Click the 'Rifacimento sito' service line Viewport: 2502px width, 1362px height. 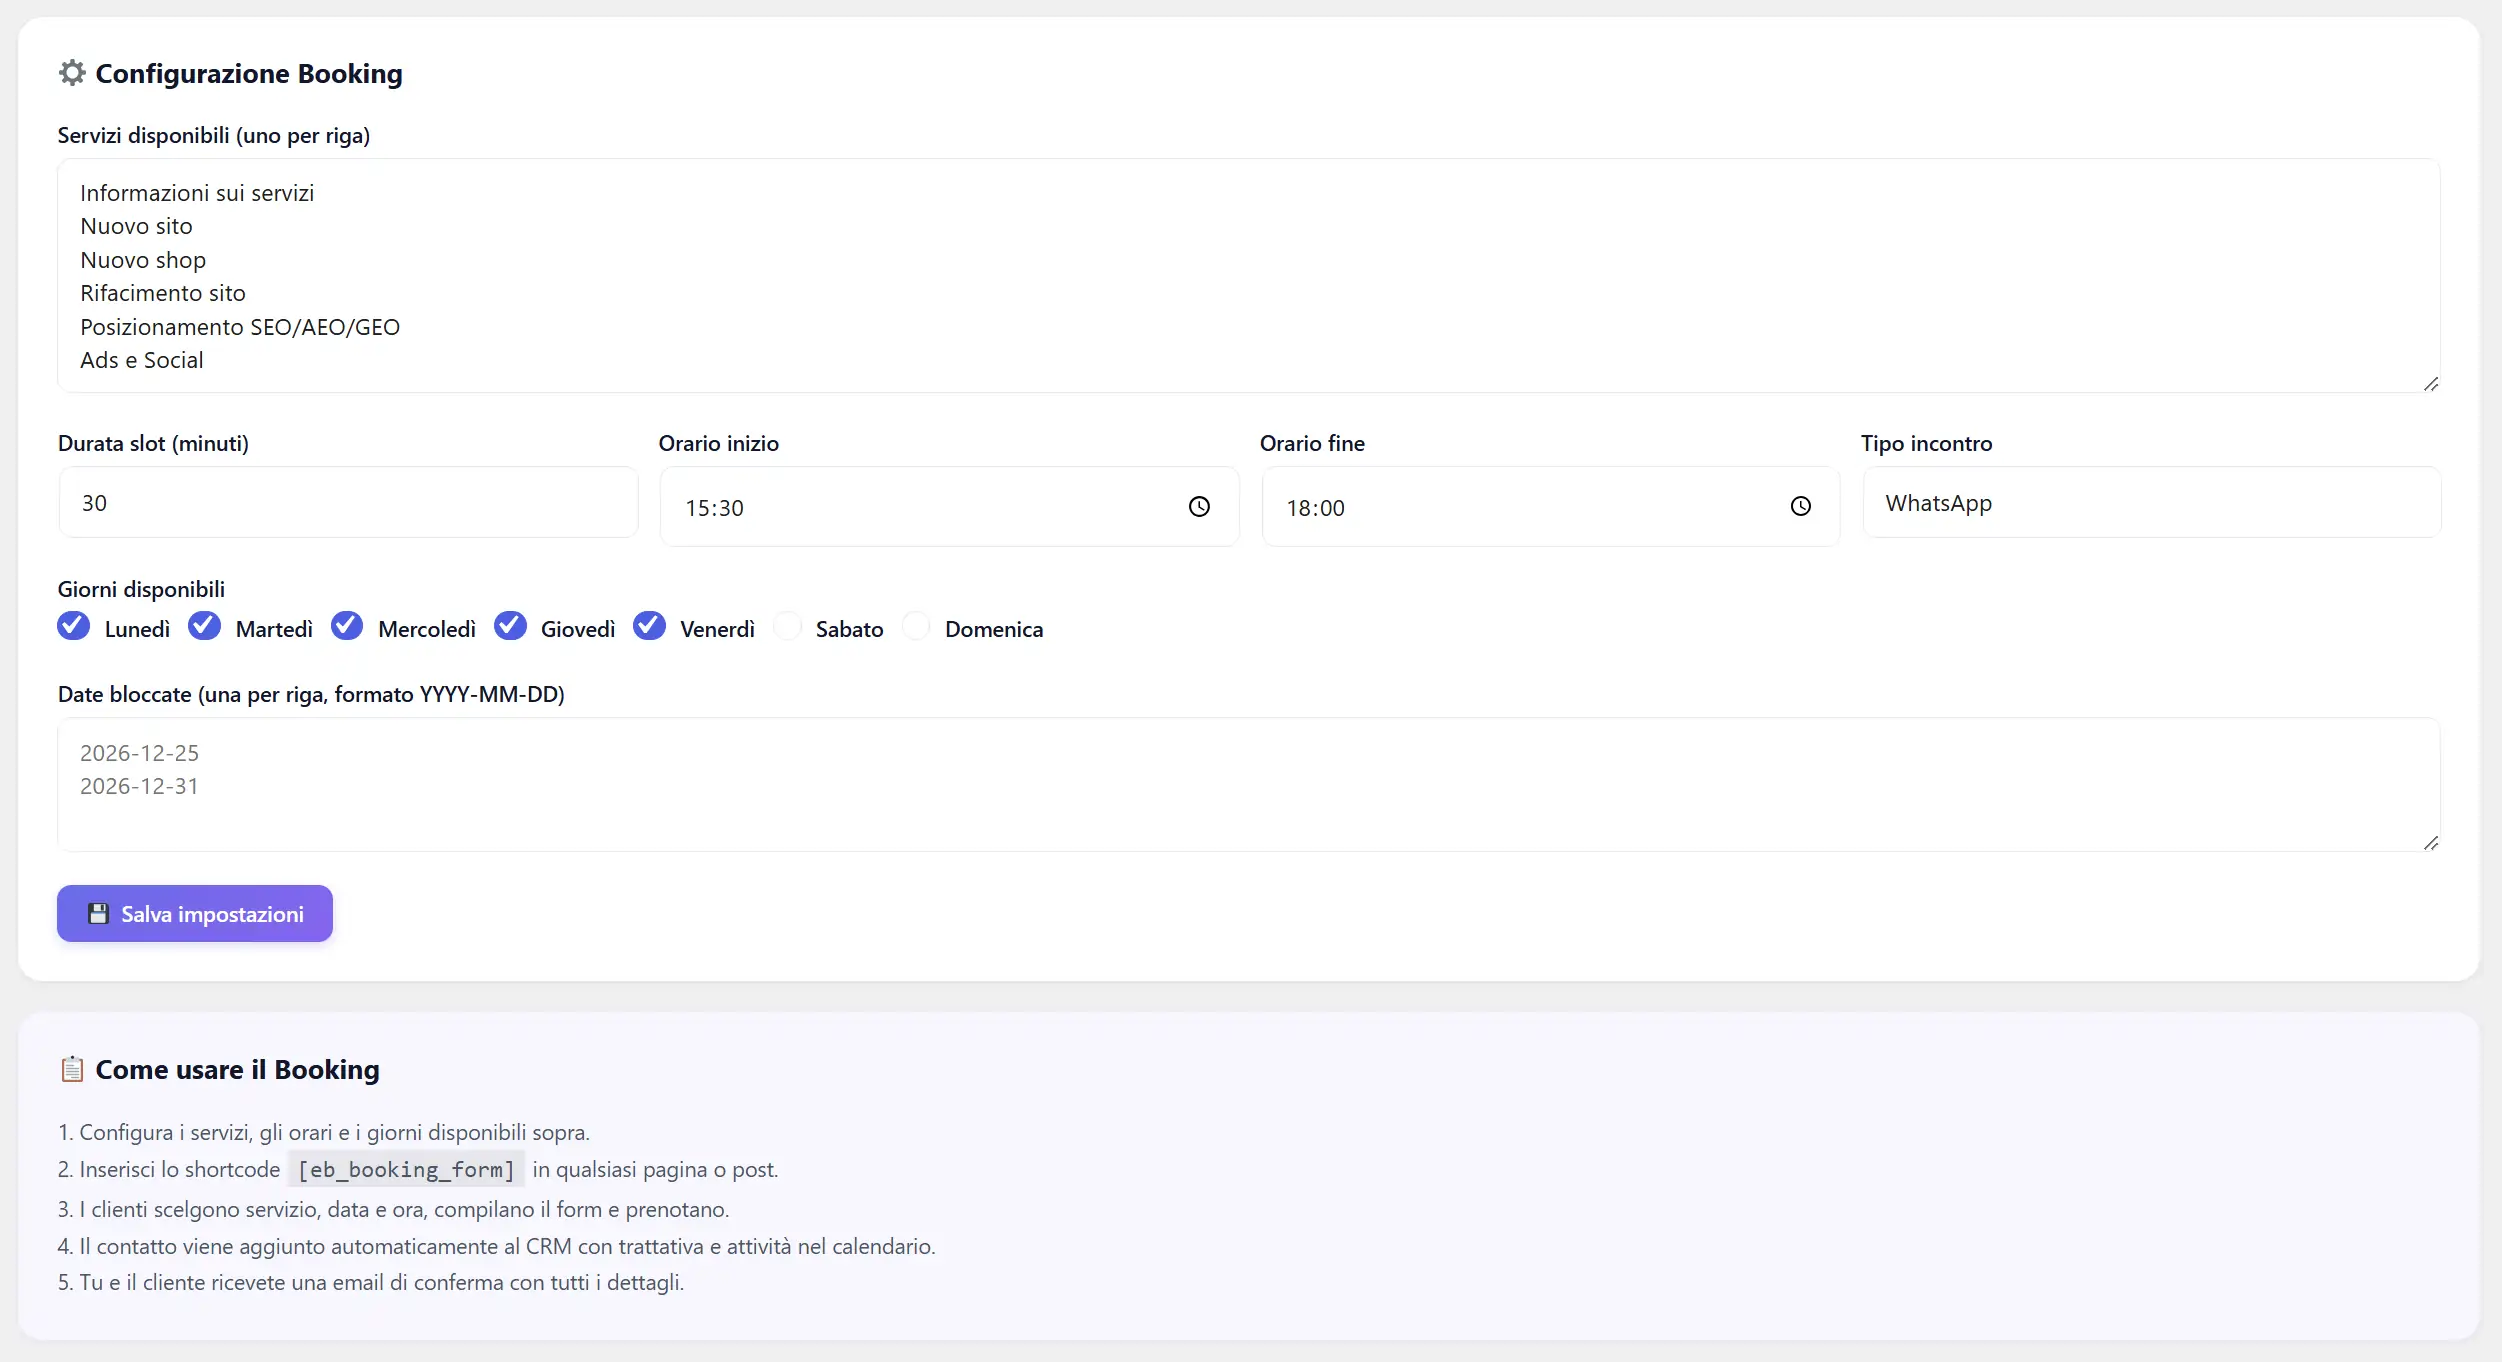[x=163, y=293]
